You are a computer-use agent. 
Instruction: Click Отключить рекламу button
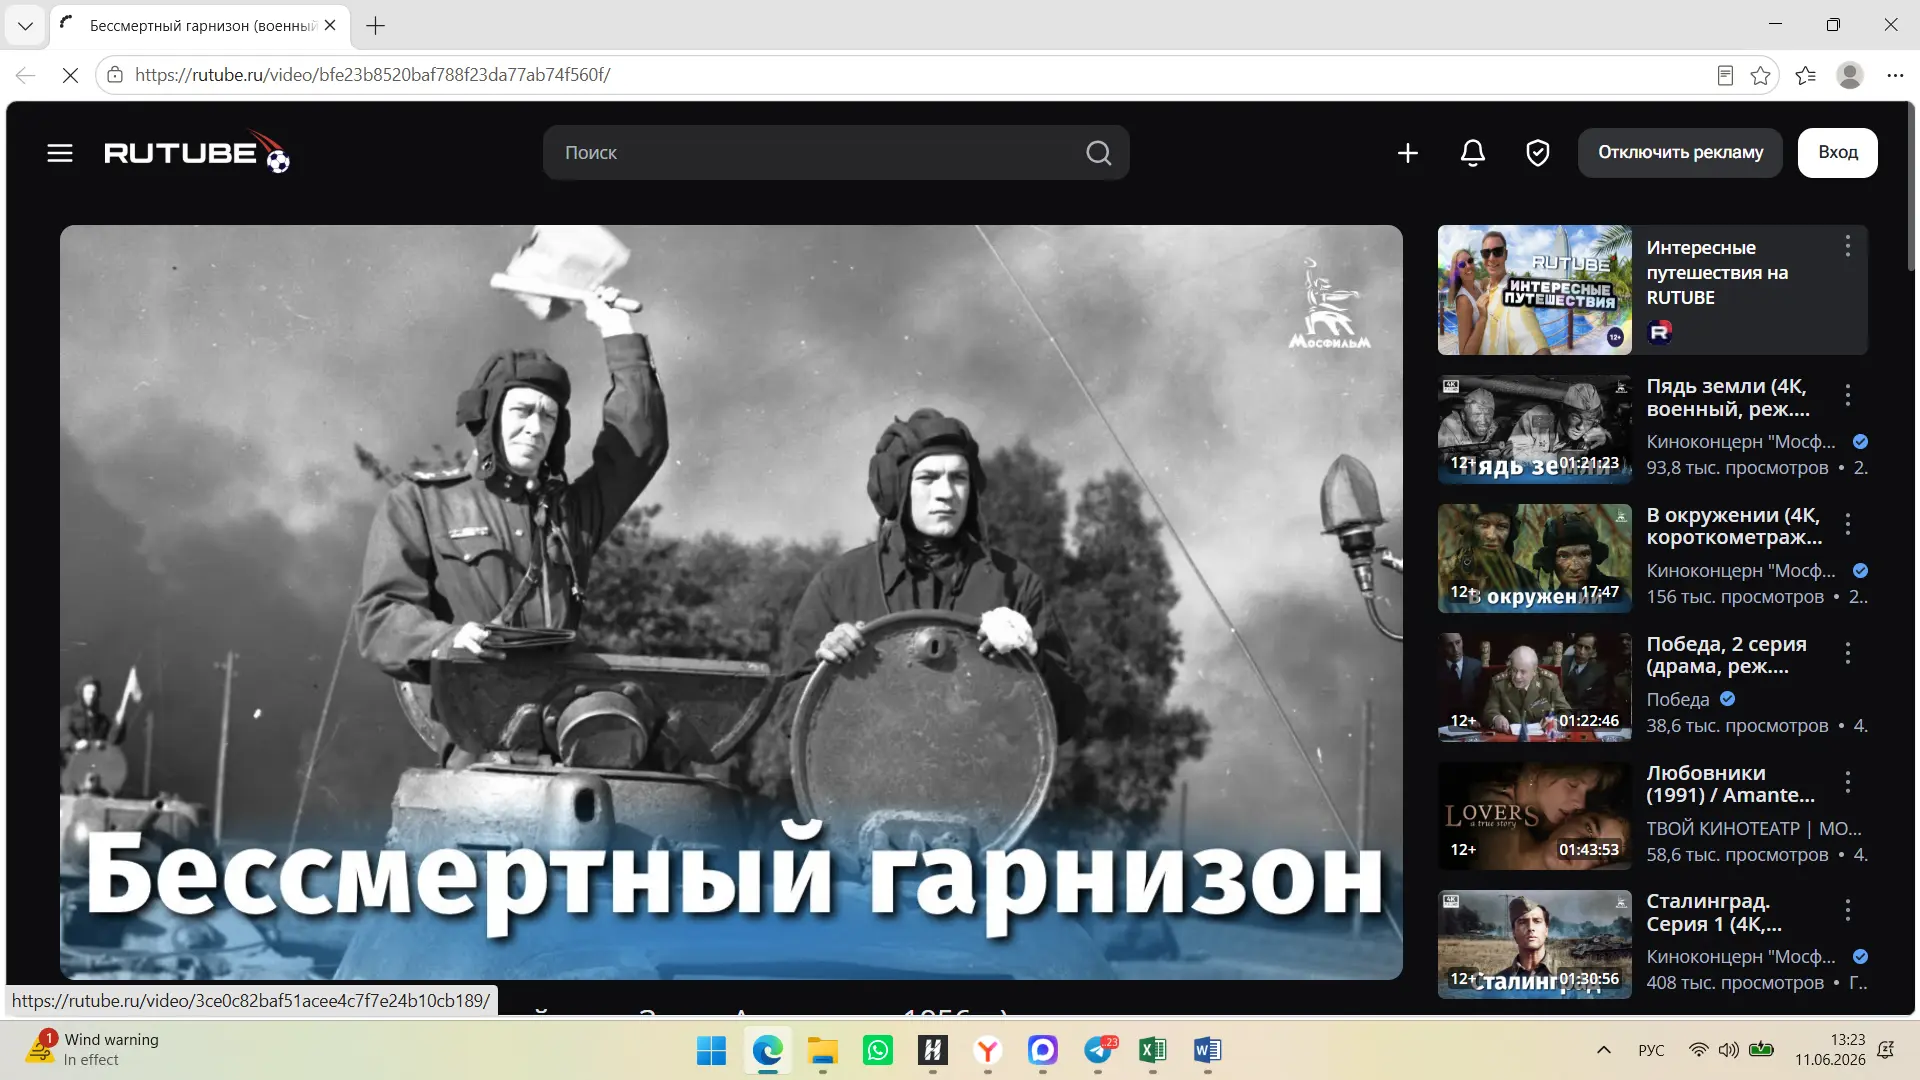(1680, 152)
